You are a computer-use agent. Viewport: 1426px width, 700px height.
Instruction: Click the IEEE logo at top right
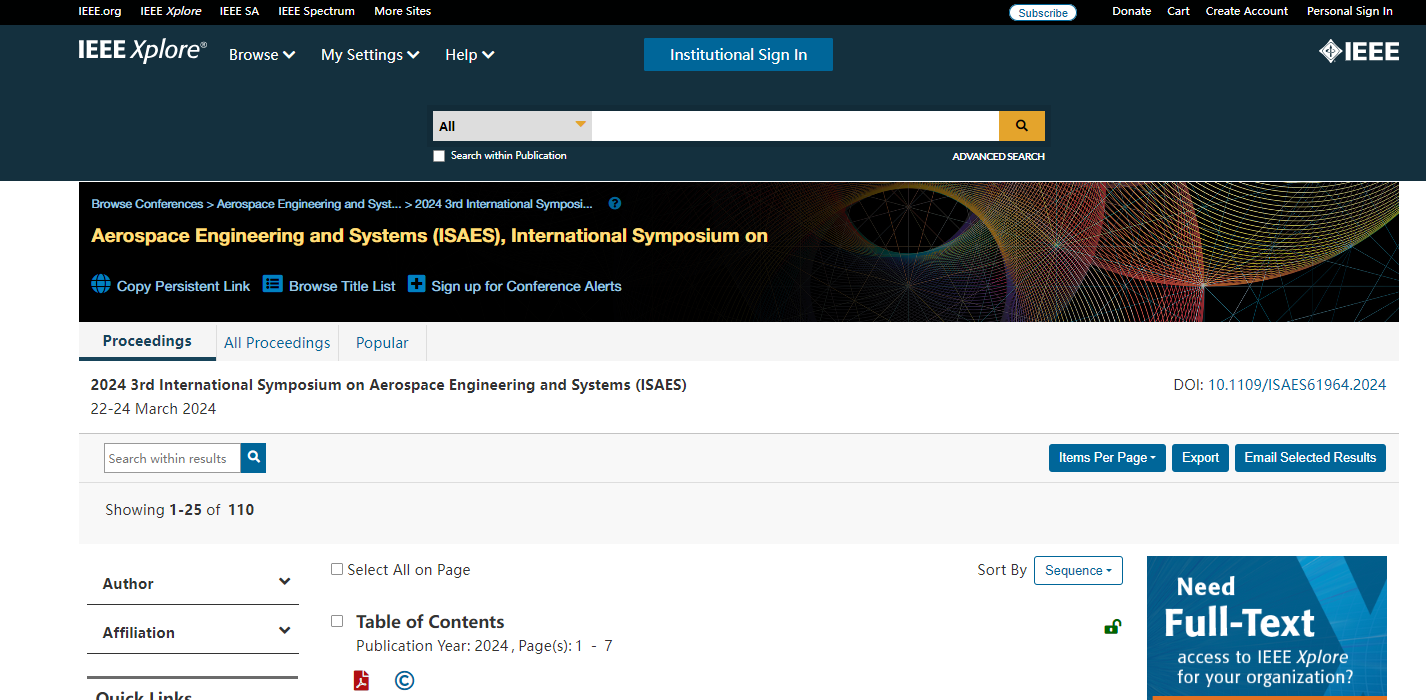(1358, 52)
